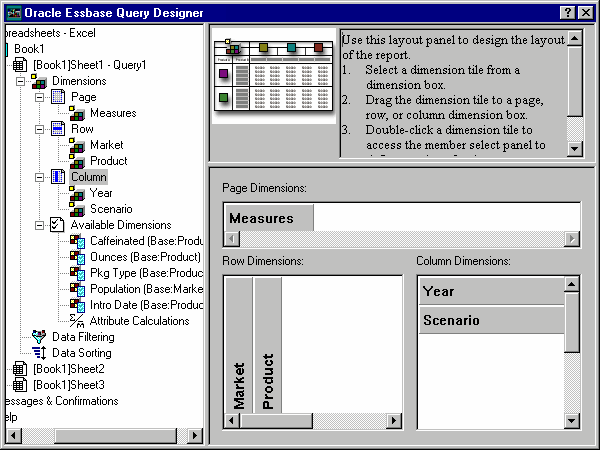Click the Market dimension icon in tree
Viewport: 600px width, 450px height.
click(77, 145)
